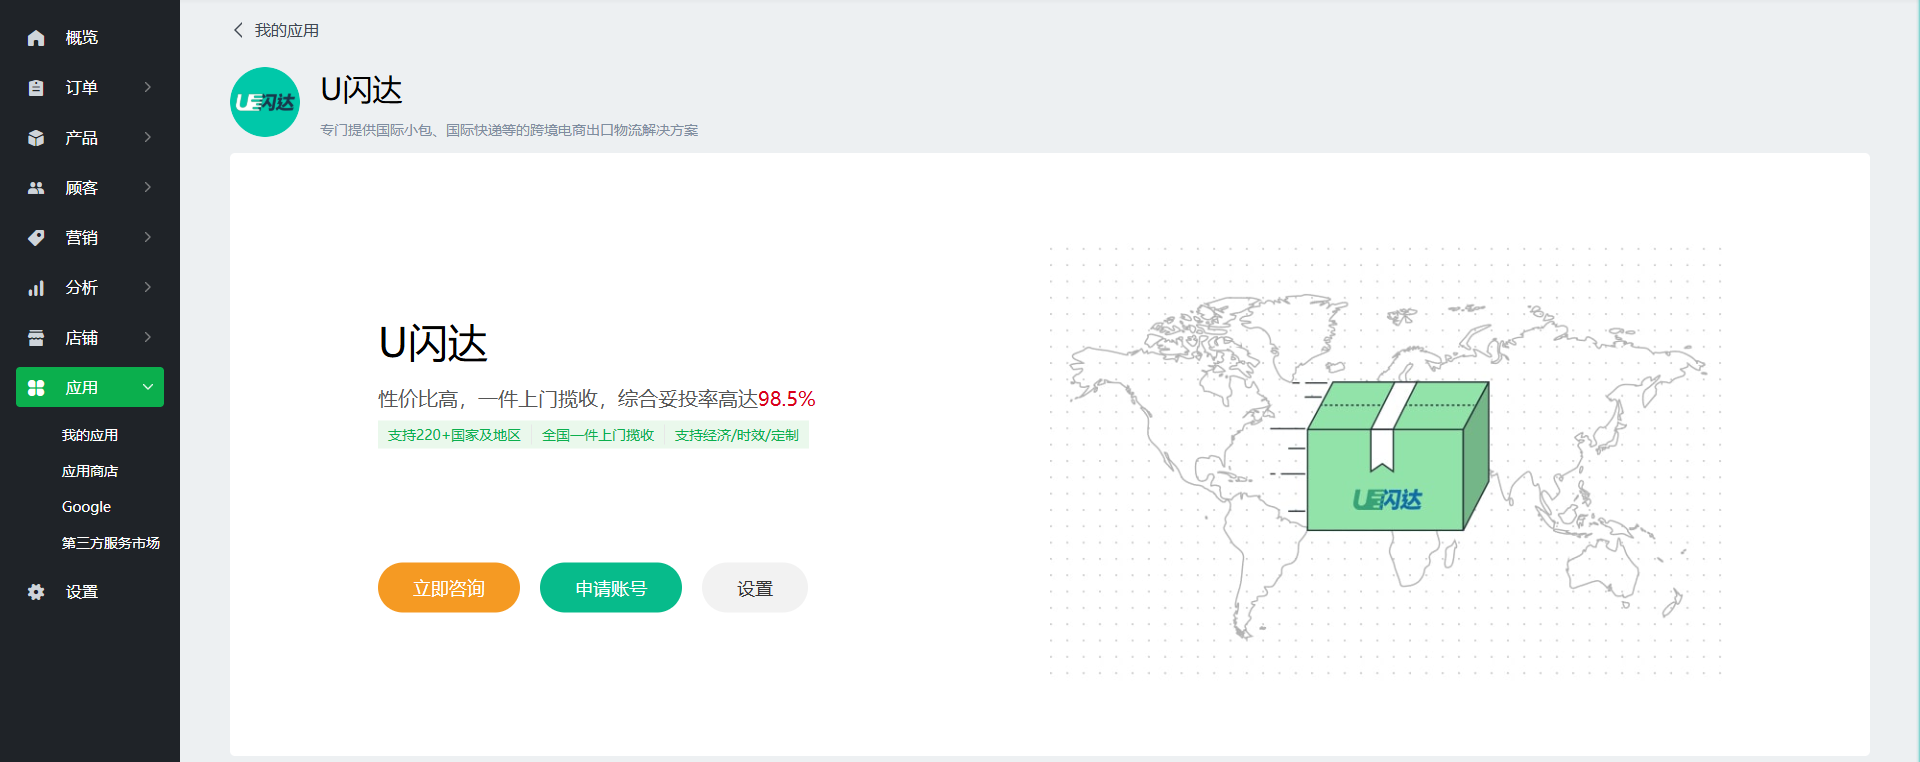Select 应用商店 in the sidebar submenu
Screen dimensions: 1920x762
(90, 471)
